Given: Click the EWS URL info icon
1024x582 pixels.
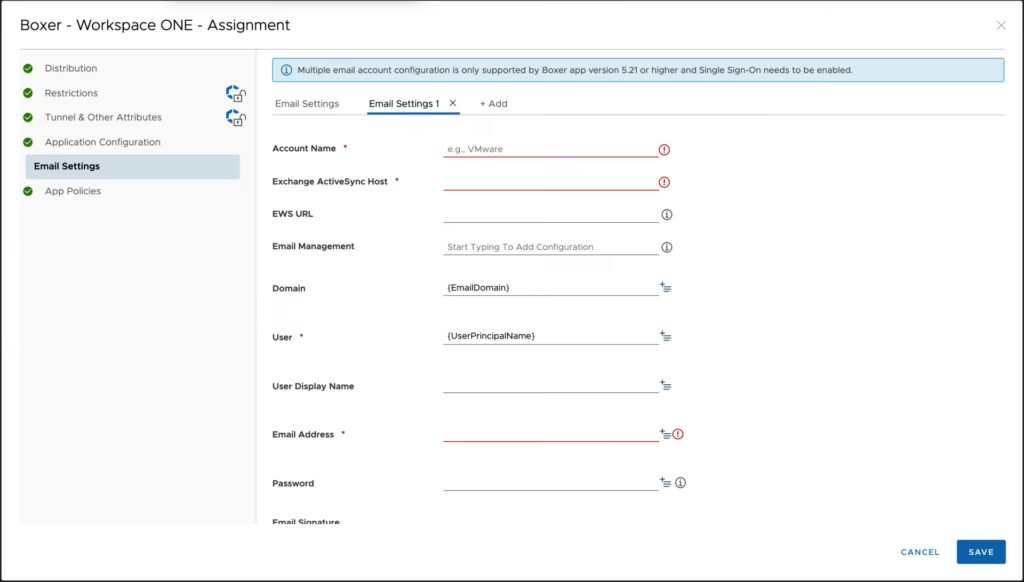Looking at the screenshot, I should (x=667, y=214).
